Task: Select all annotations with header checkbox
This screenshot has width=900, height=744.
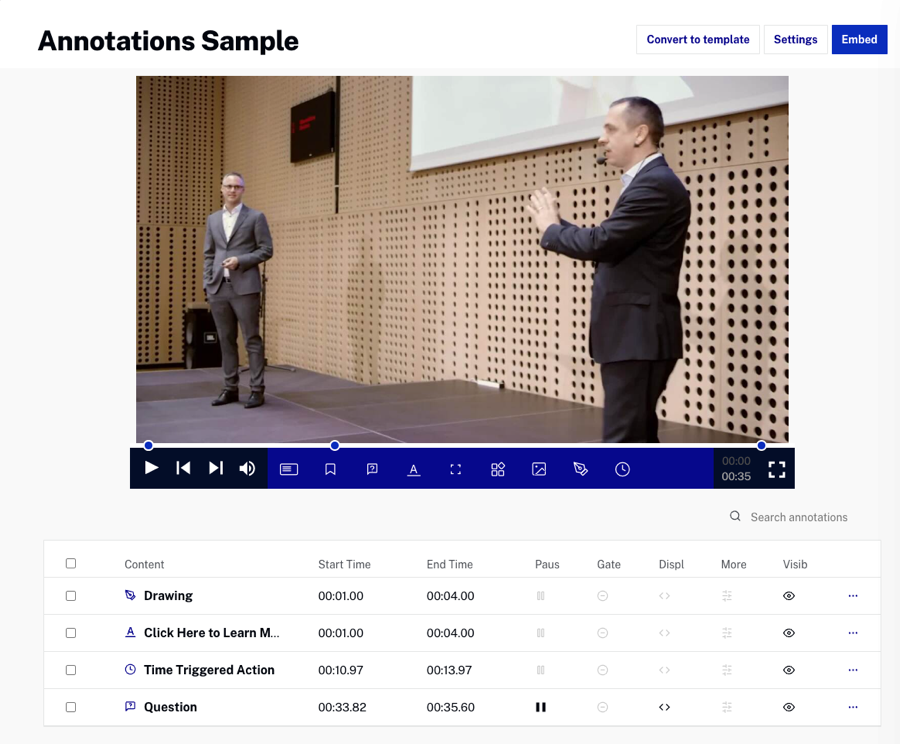Action: tap(71, 564)
